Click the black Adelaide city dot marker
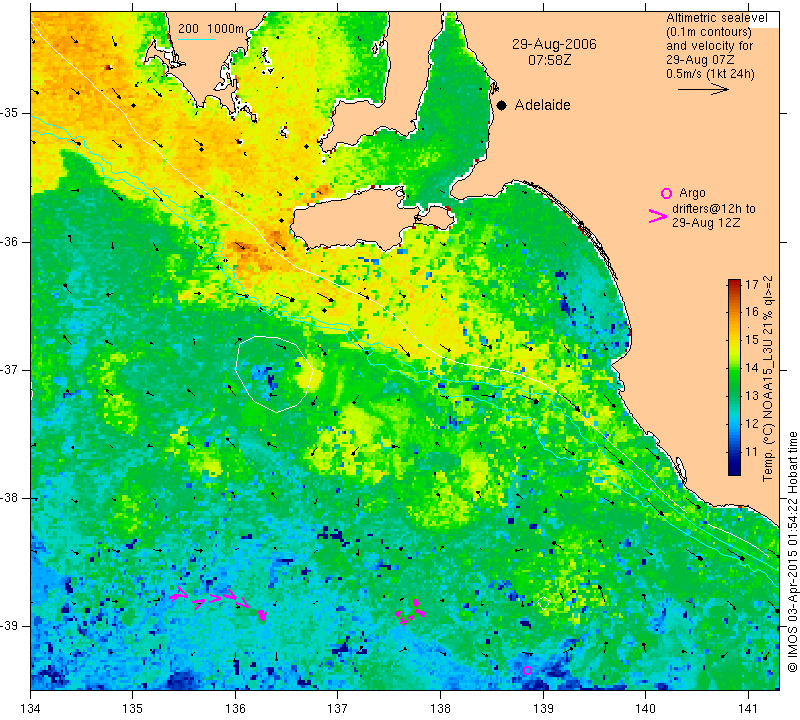Screen dimensions: 800x720 [x=502, y=106]
